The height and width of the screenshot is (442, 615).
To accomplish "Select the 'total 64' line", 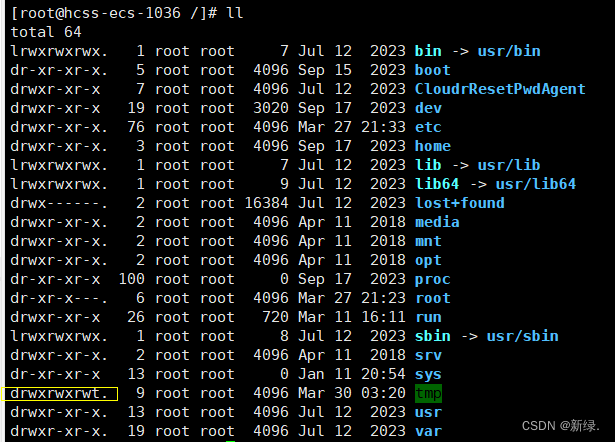I will pyautogui.click(x=46, y=32).
